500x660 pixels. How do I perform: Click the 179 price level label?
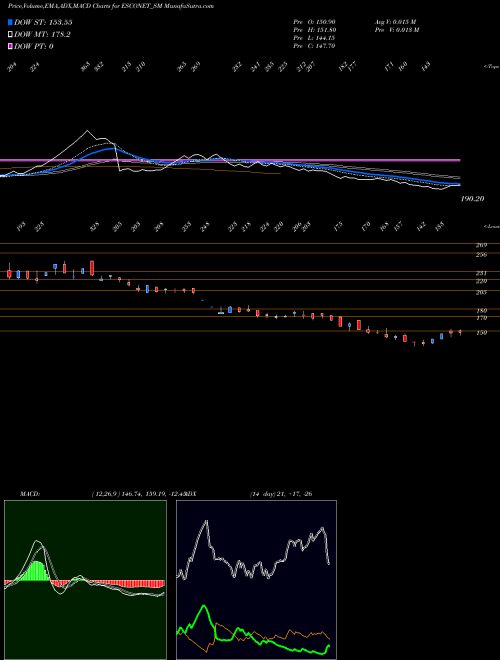tap(481, 318)
